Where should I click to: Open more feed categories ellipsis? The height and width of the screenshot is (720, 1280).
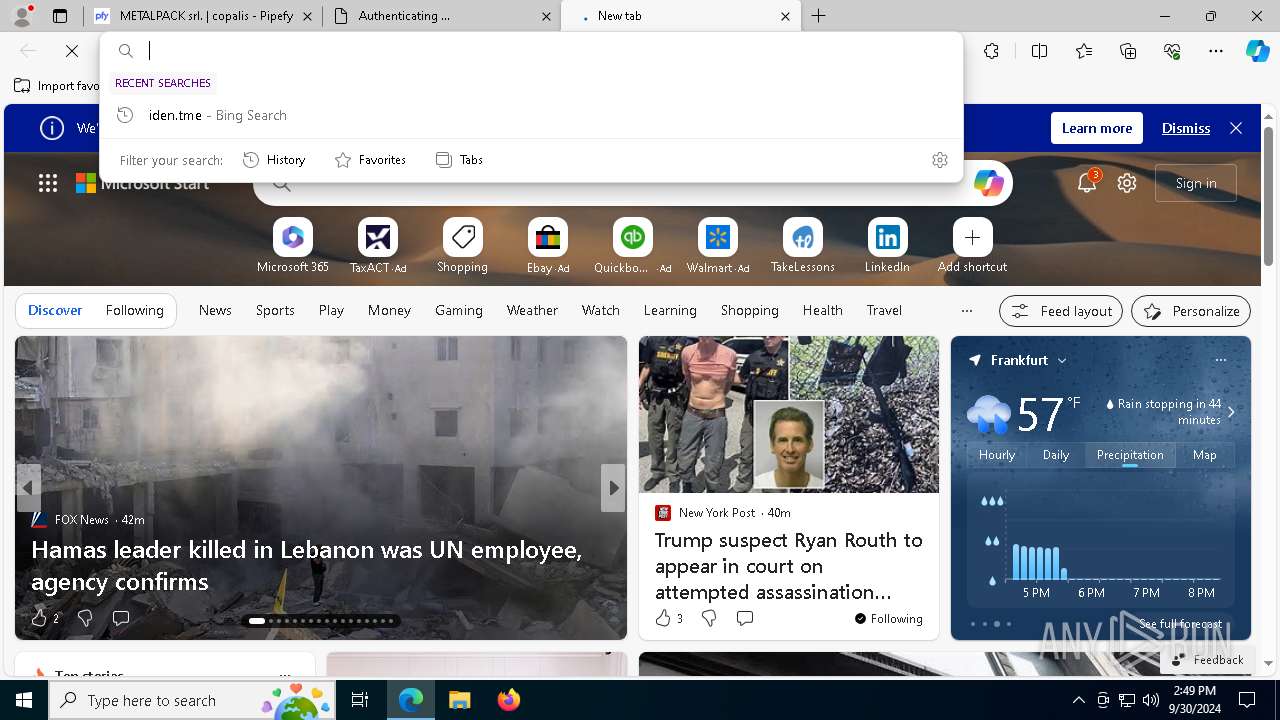pyautogui.click(x=966, y=311)
